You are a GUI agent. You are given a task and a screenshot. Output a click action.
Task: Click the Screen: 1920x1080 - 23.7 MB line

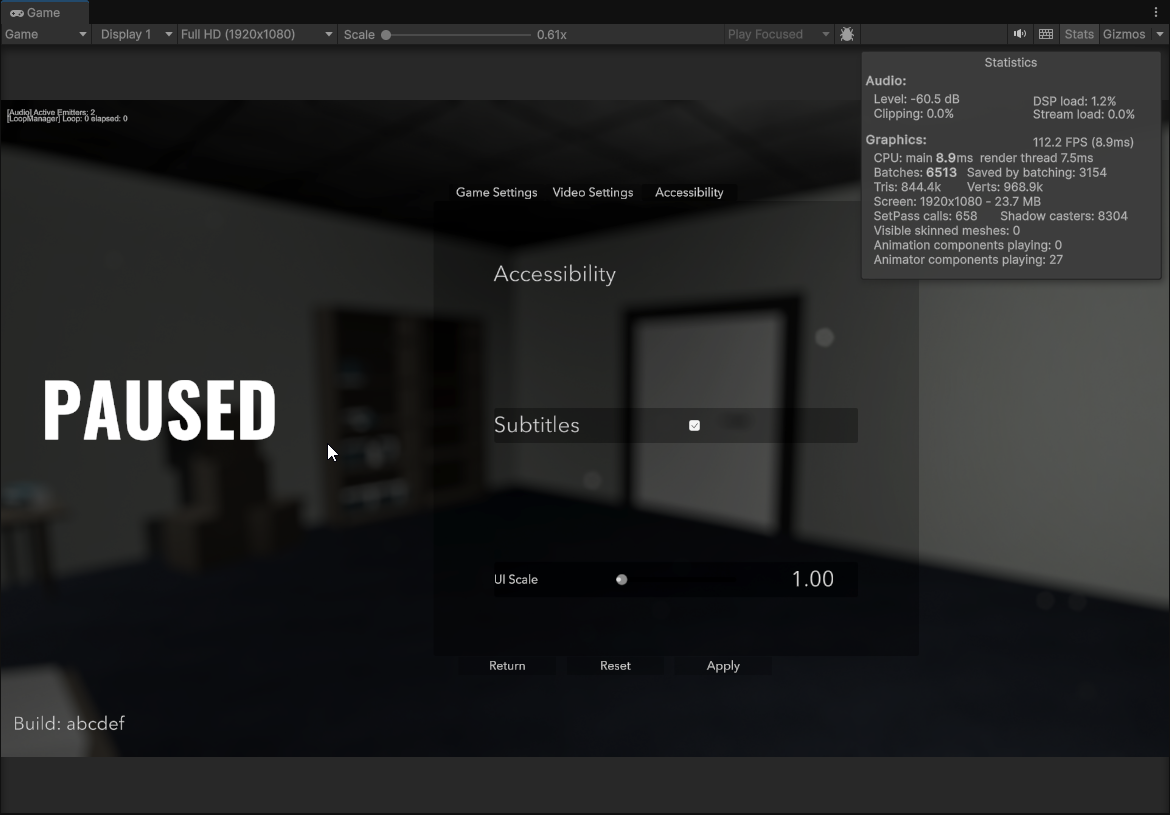click(x=957, y=202)
